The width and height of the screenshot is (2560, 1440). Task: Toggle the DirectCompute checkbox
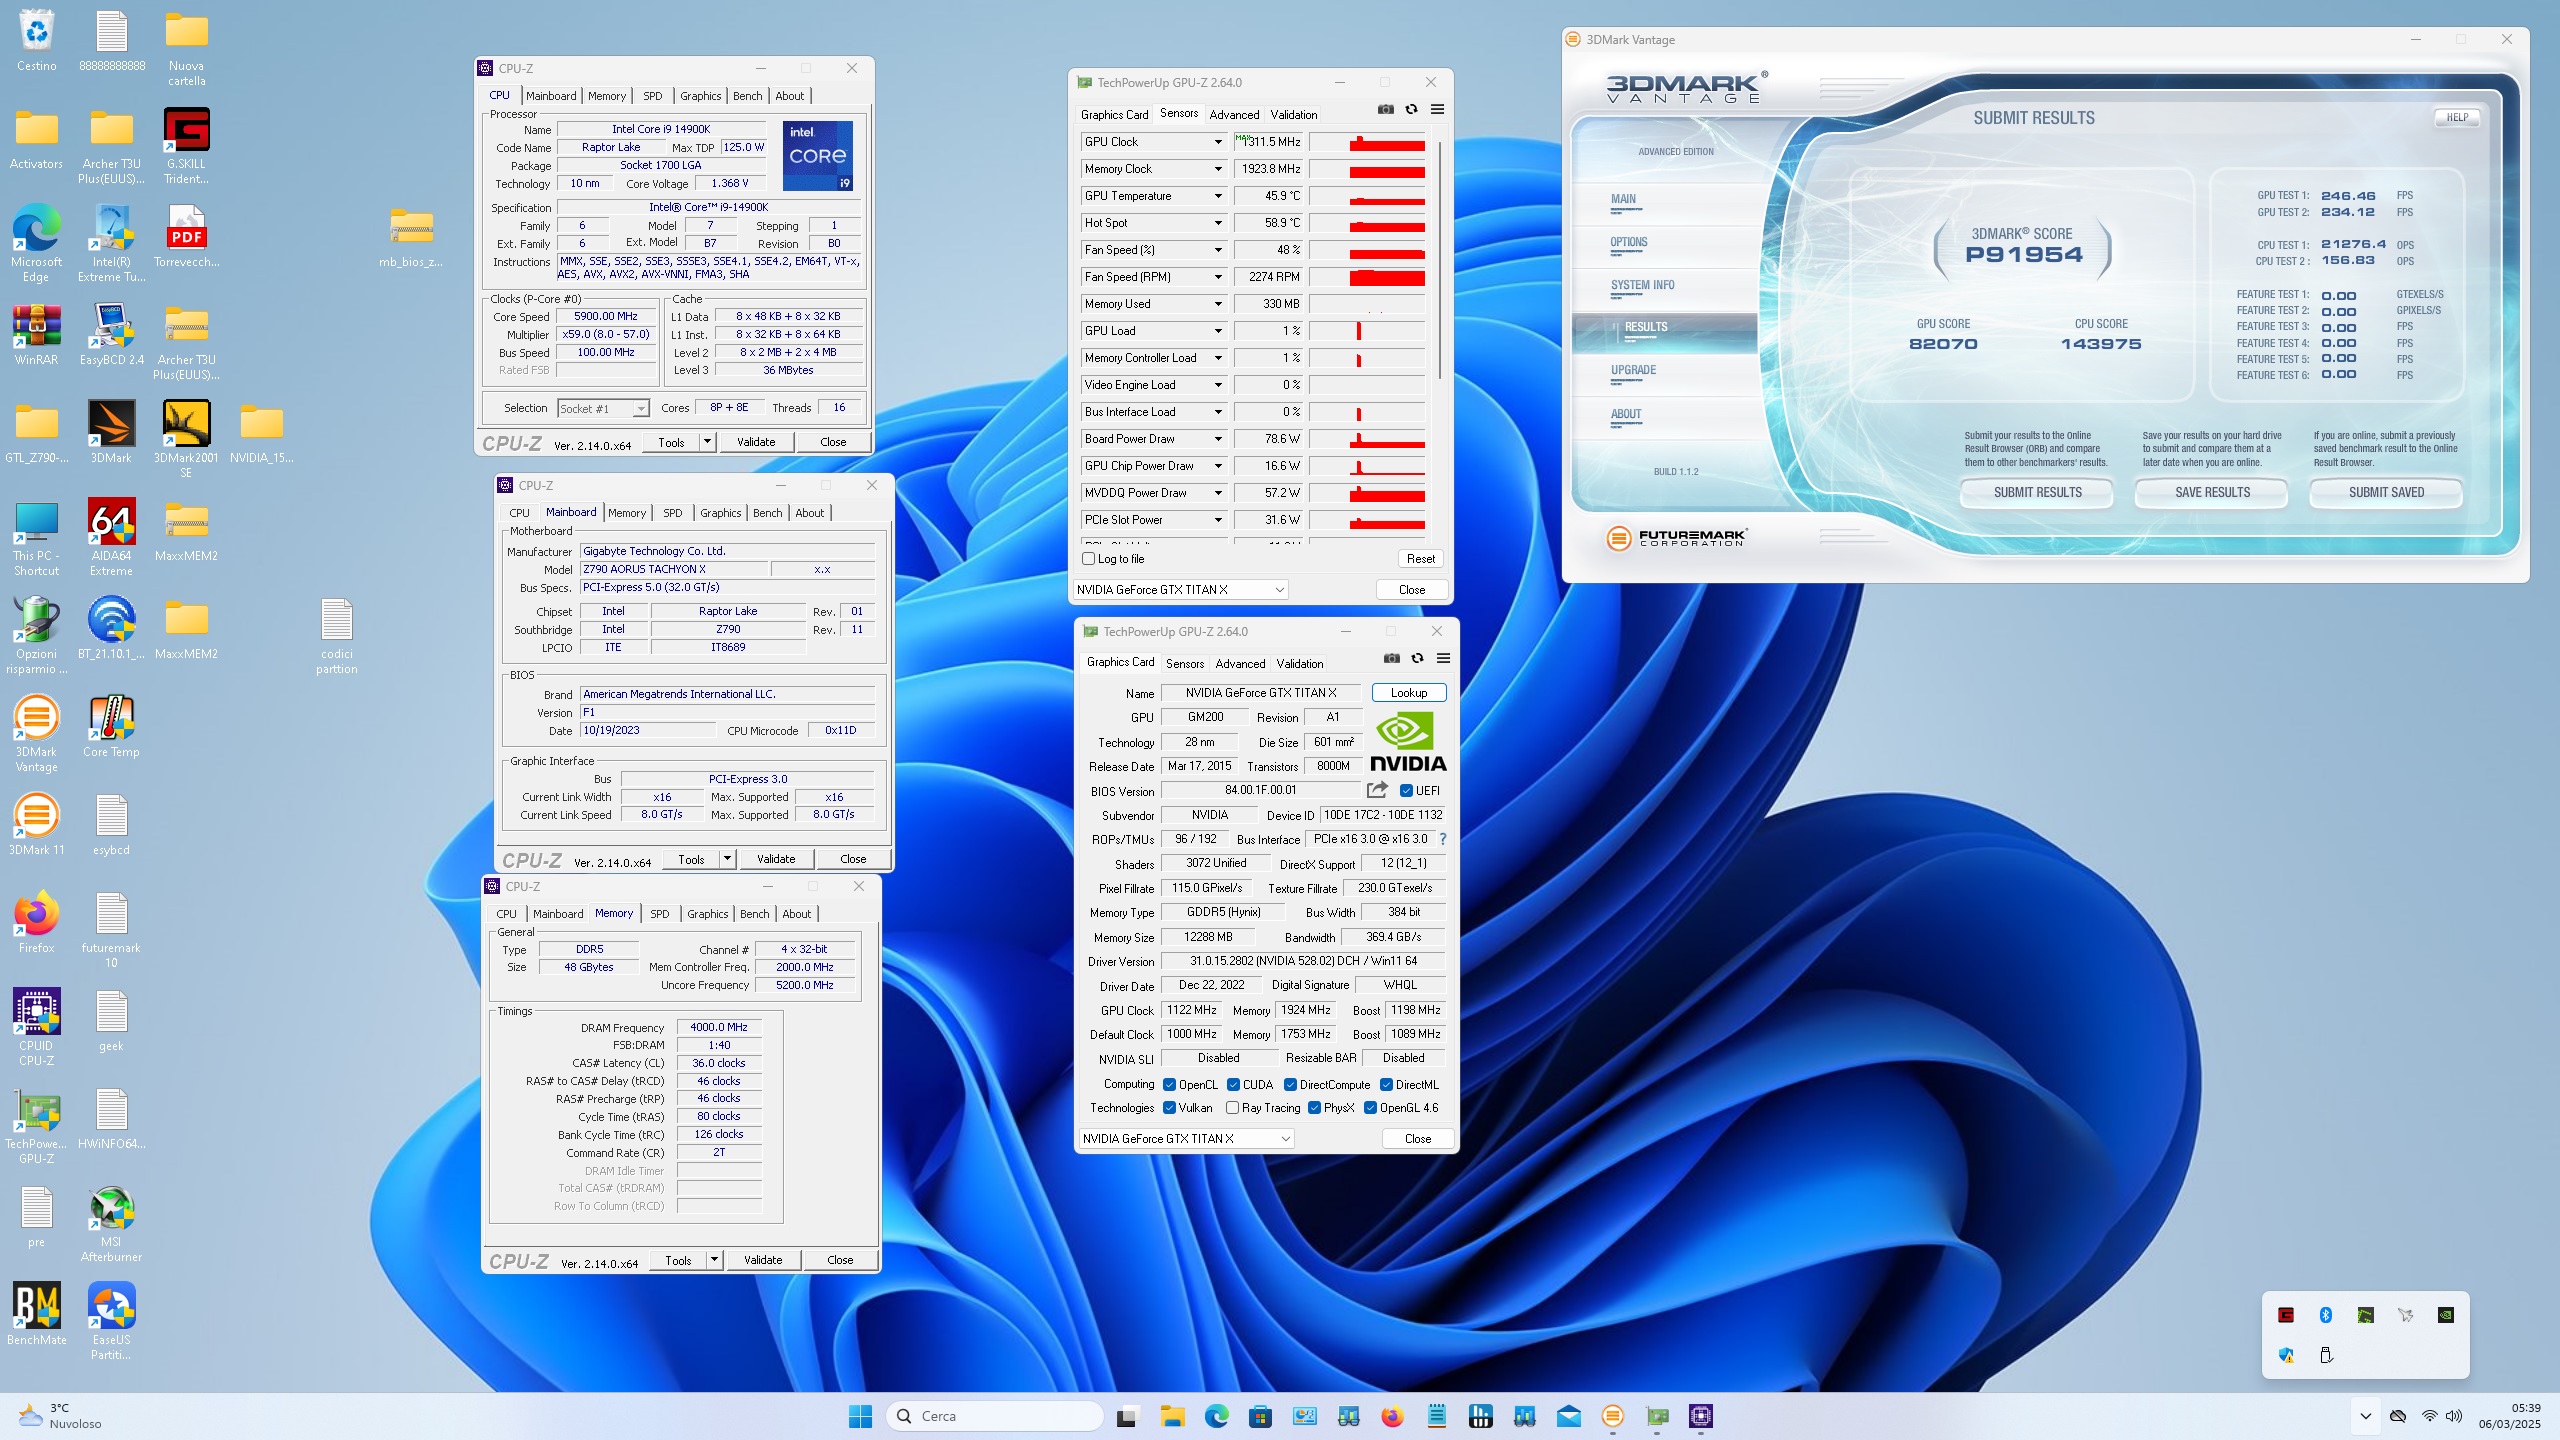point(1290,1085)
